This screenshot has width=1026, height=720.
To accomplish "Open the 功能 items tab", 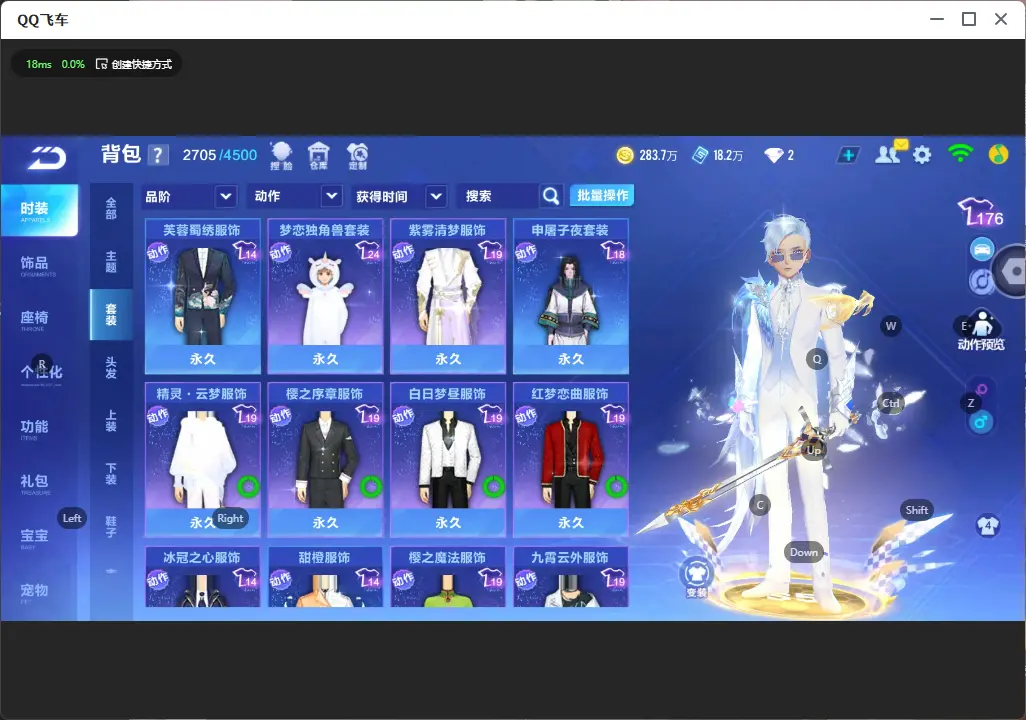I will (x=35, y=427).
